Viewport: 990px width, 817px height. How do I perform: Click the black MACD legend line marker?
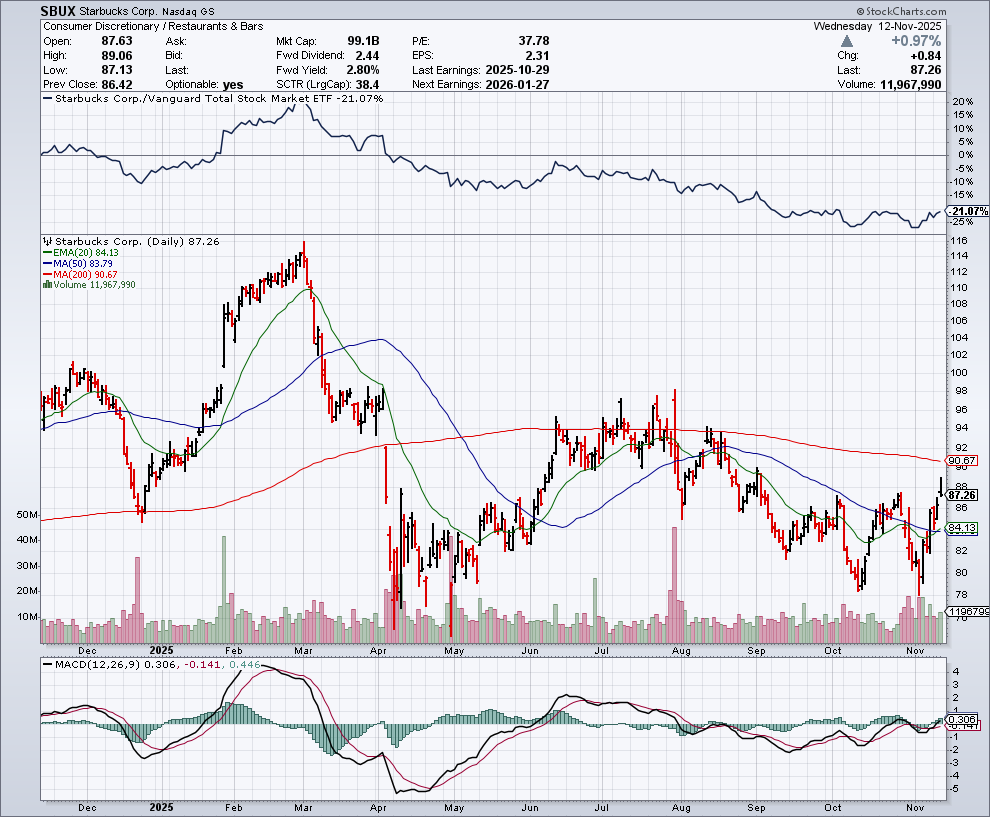46,662
